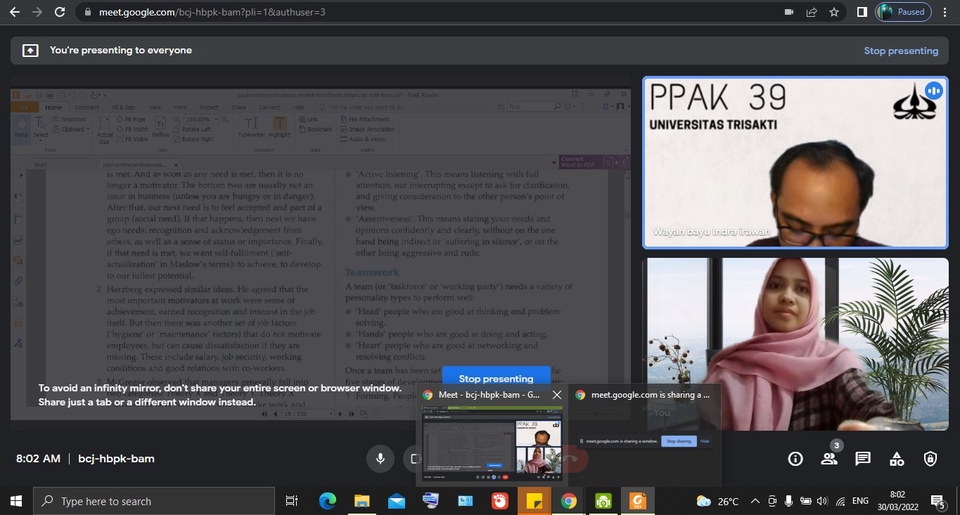This screenshot has width=960, height=515.
Task: Click the 8:02 AM meeting time
Action: coord(38,459)
